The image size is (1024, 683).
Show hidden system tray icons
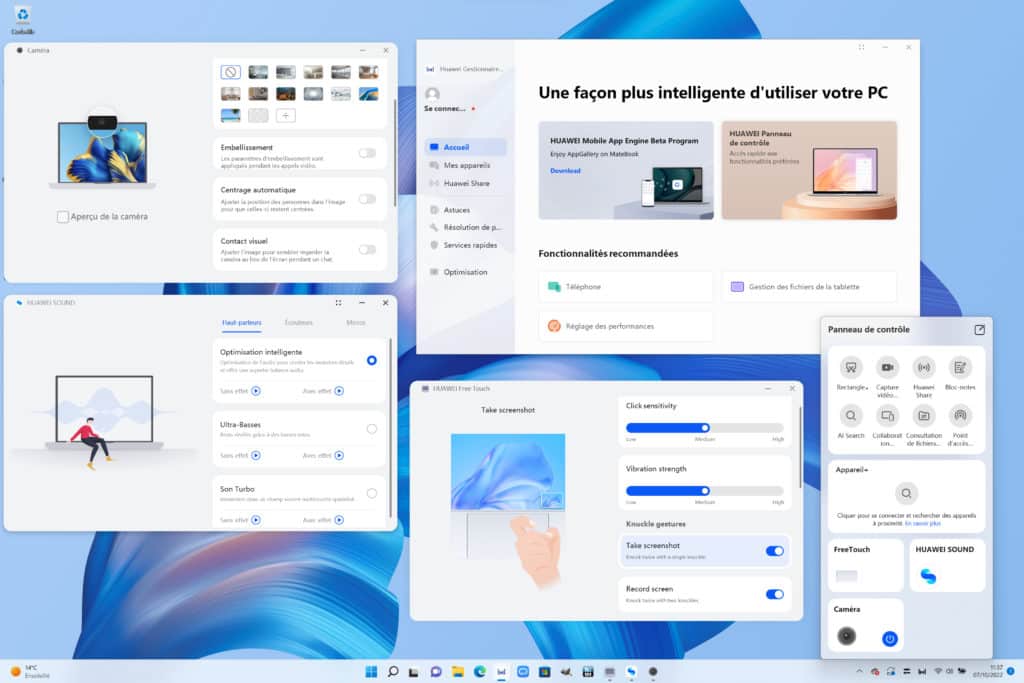coord(859,671)
